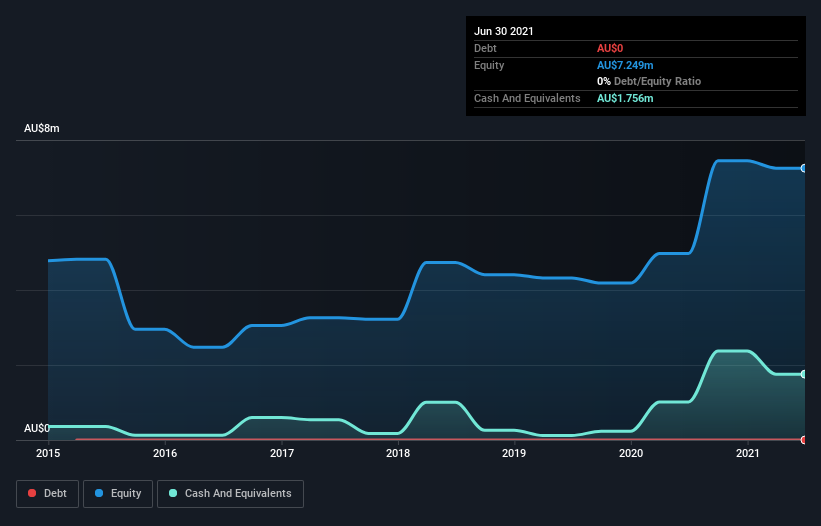Toggle the Debt legend button
Image resolution: width=821 pixels, height=526 pixels.
[48, 494]
